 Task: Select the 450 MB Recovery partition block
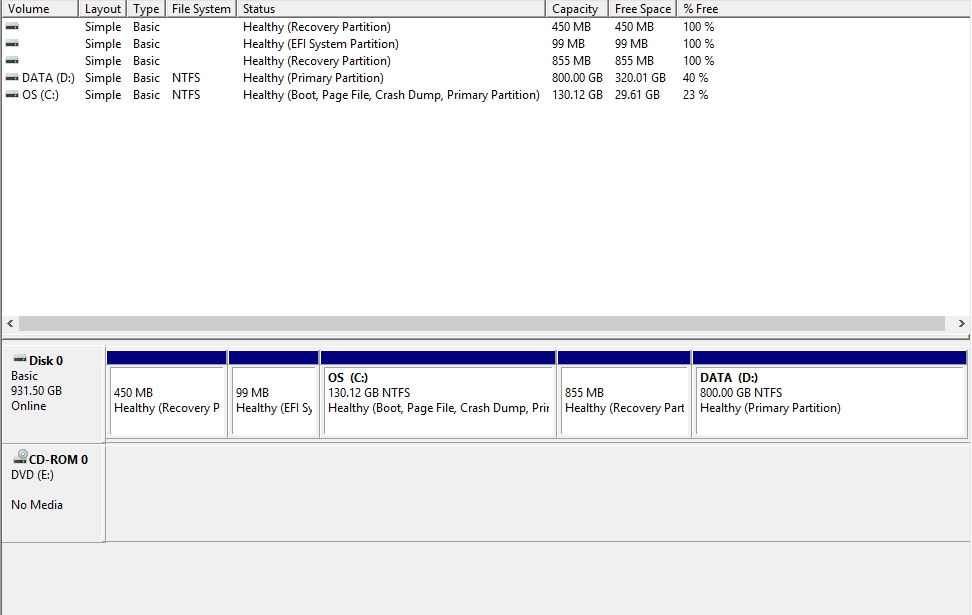tap(167, 394)
